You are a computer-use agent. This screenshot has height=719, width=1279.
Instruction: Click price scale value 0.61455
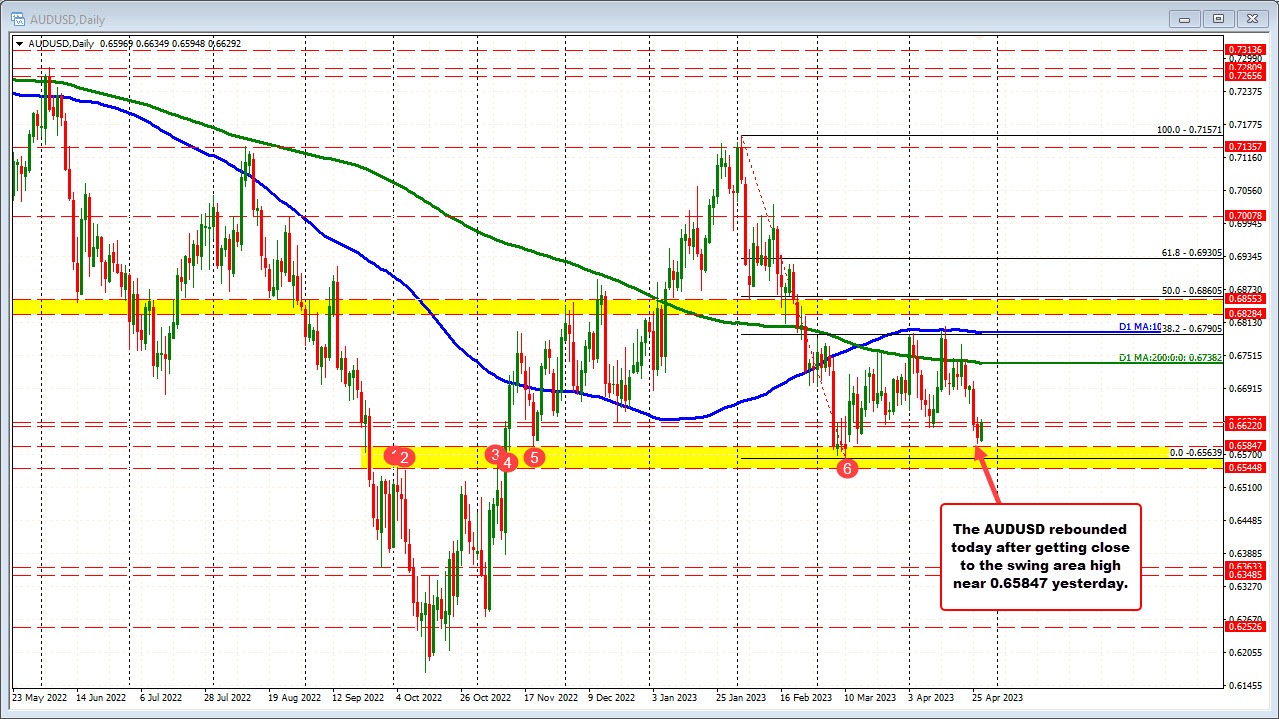click(1245, 685)
